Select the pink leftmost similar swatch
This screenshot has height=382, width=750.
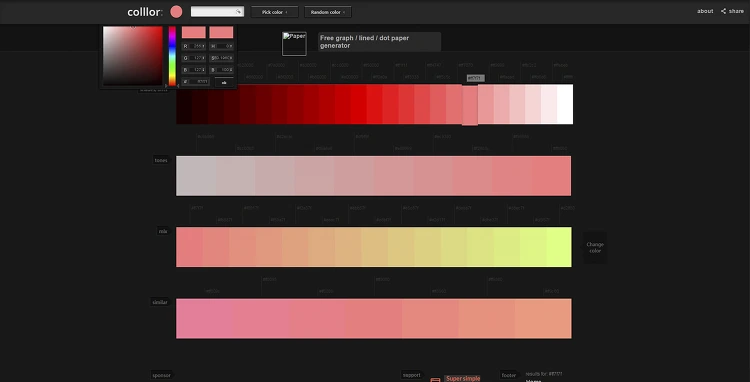tap(204, 318)
